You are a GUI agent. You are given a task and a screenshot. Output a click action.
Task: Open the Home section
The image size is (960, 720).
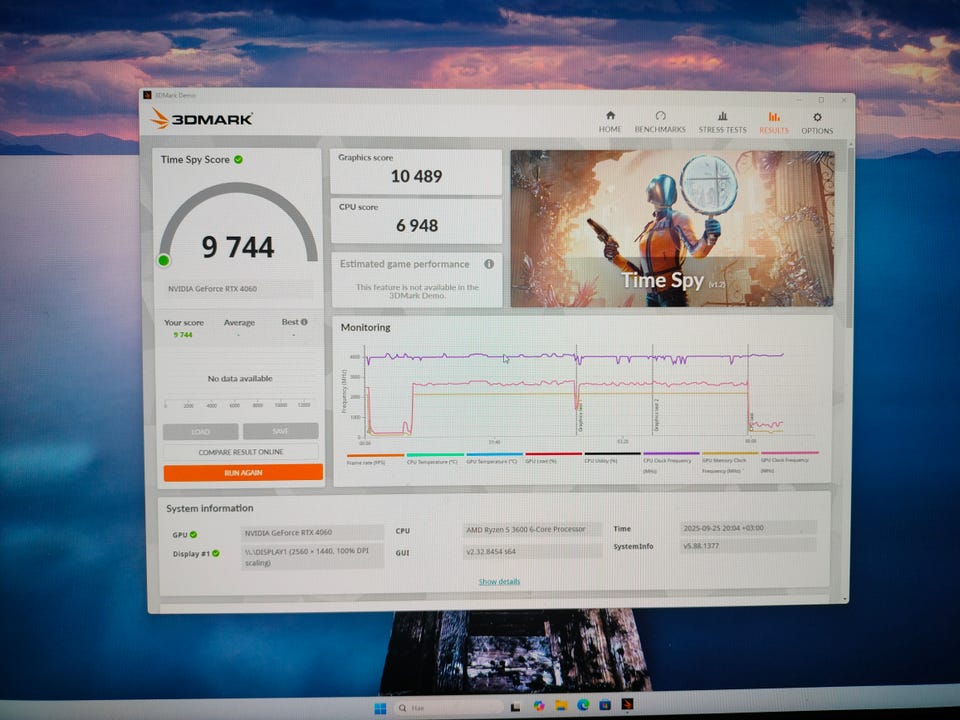point(610,122)
